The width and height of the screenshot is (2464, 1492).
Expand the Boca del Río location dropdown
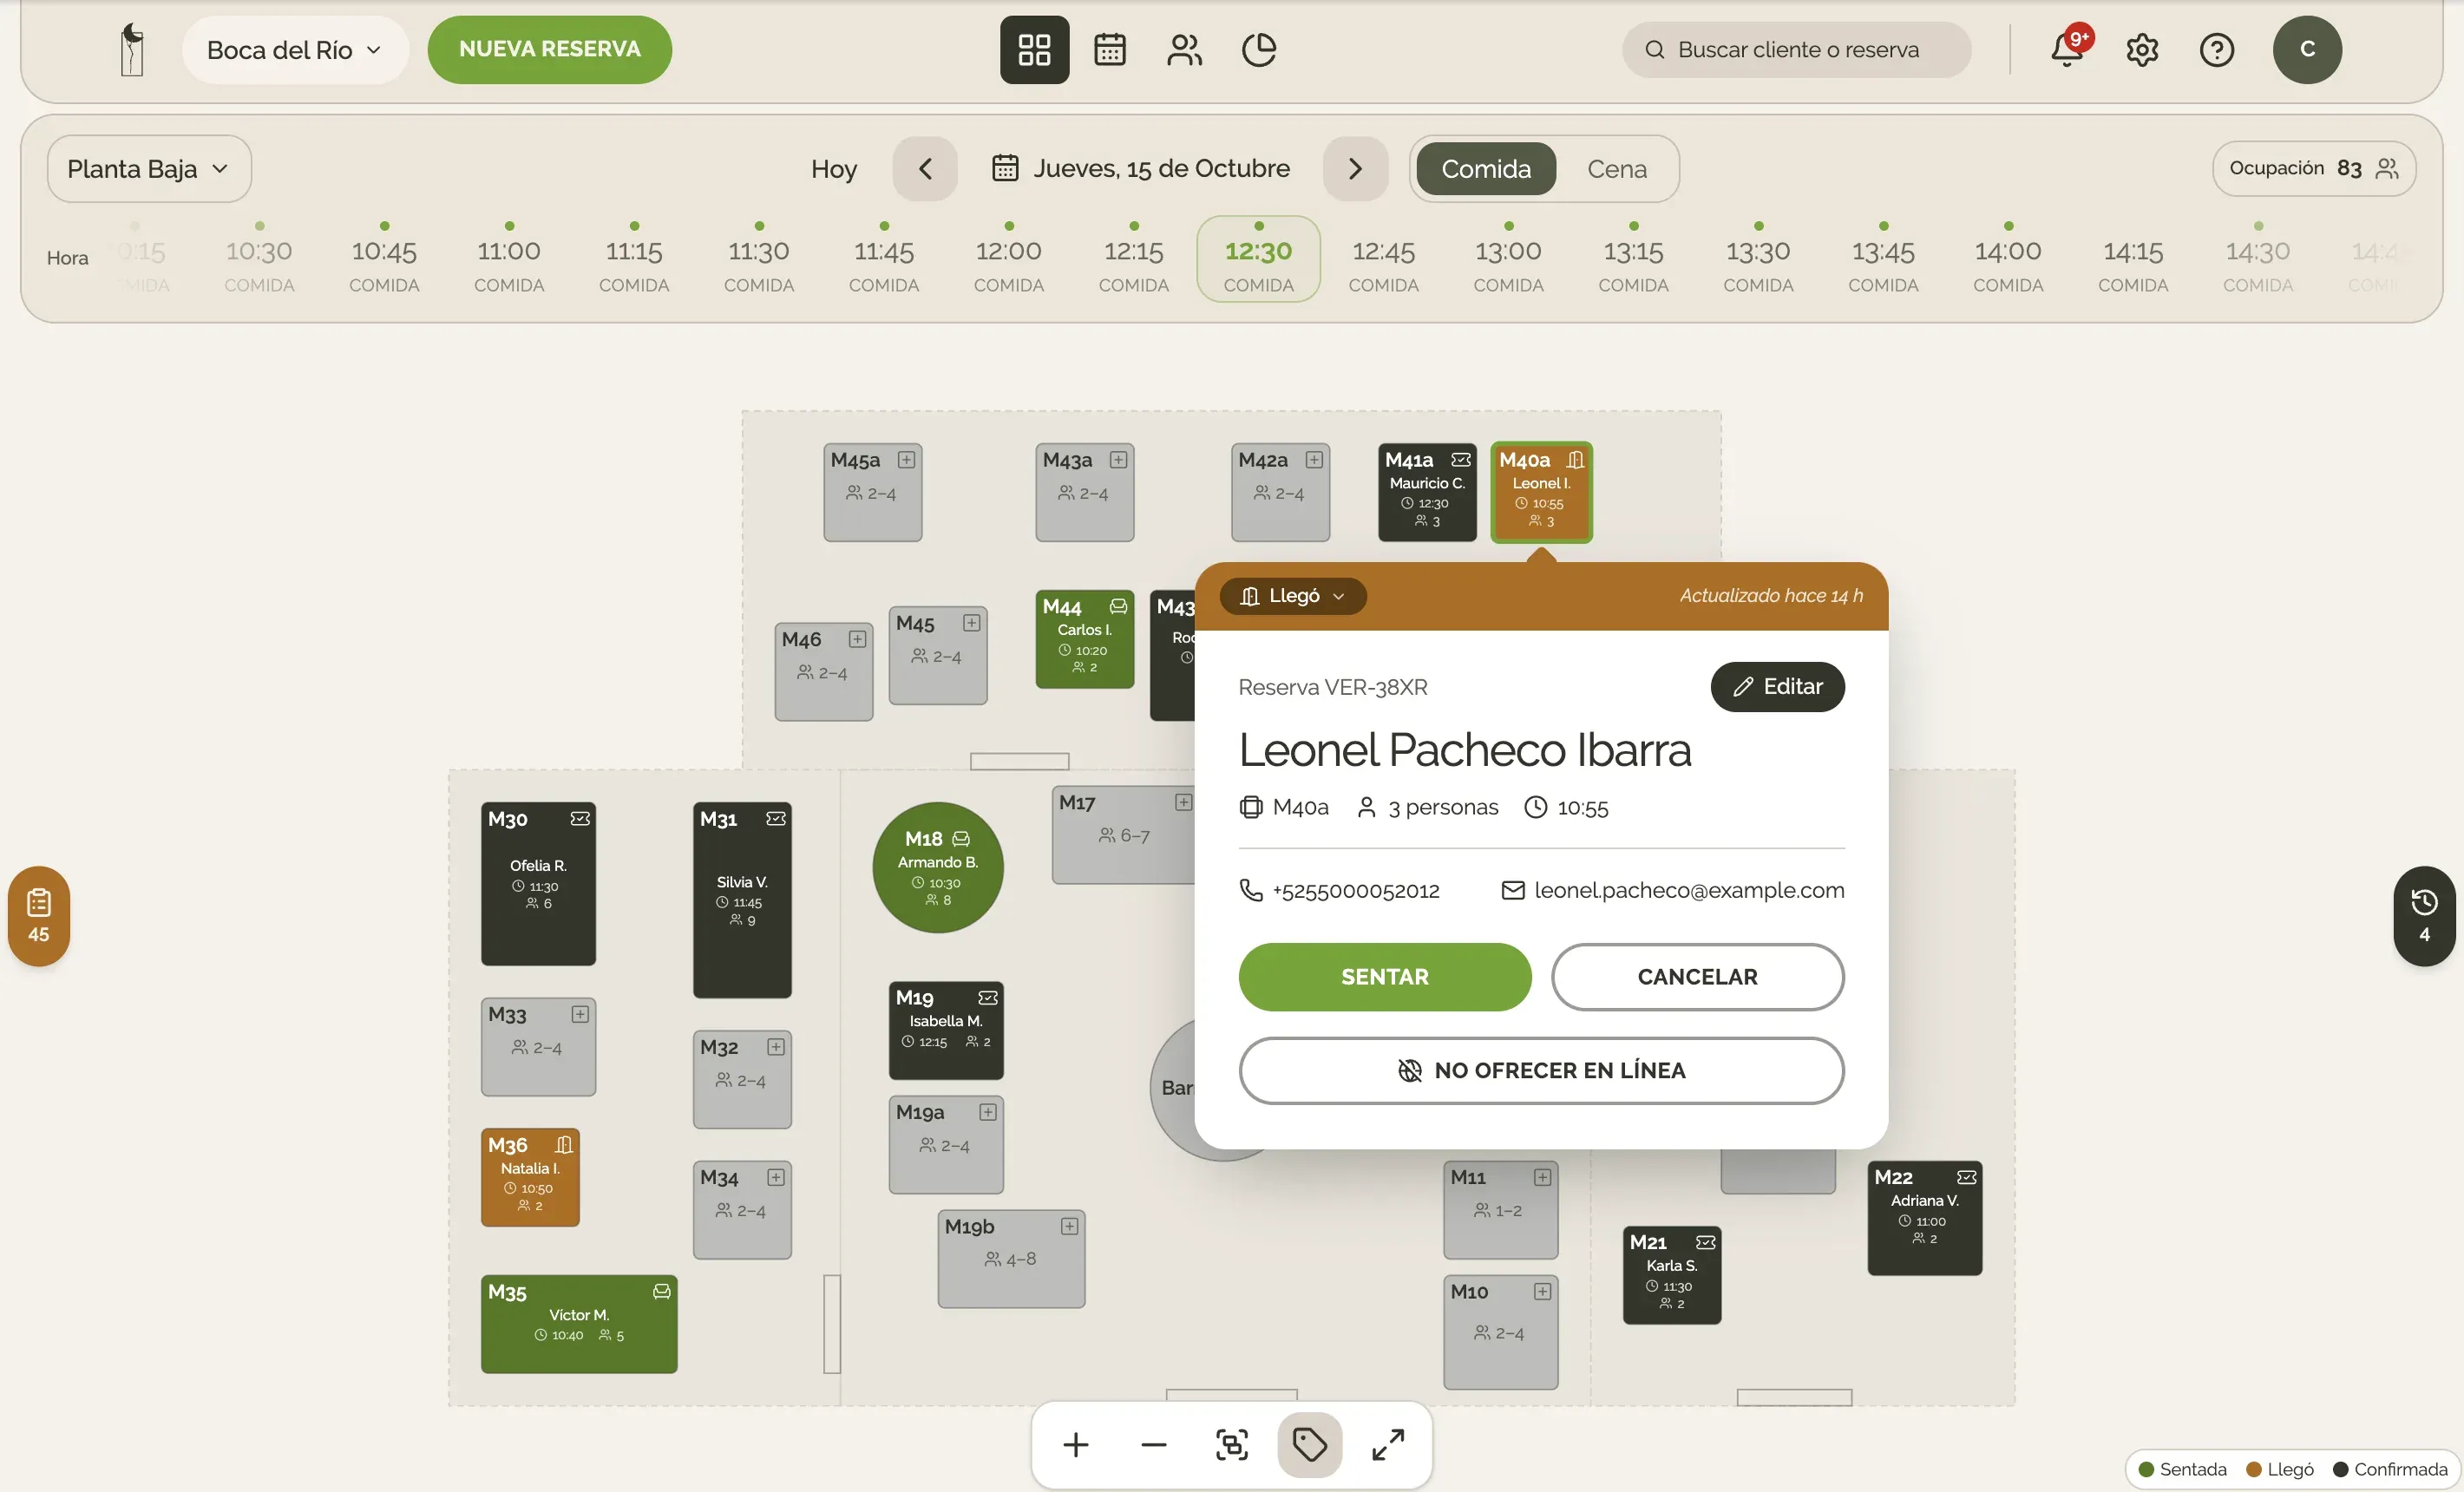(x=295, y=49)
